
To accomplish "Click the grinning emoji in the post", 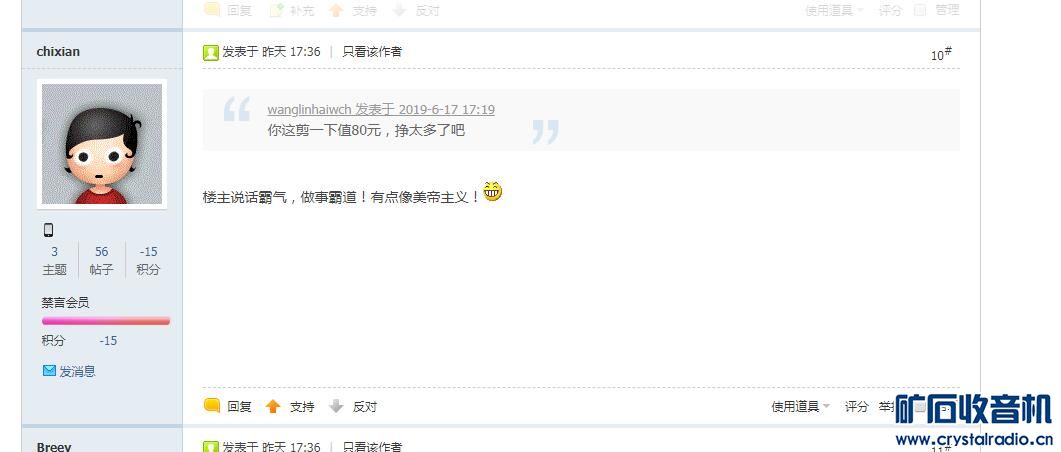I will 493,191.
